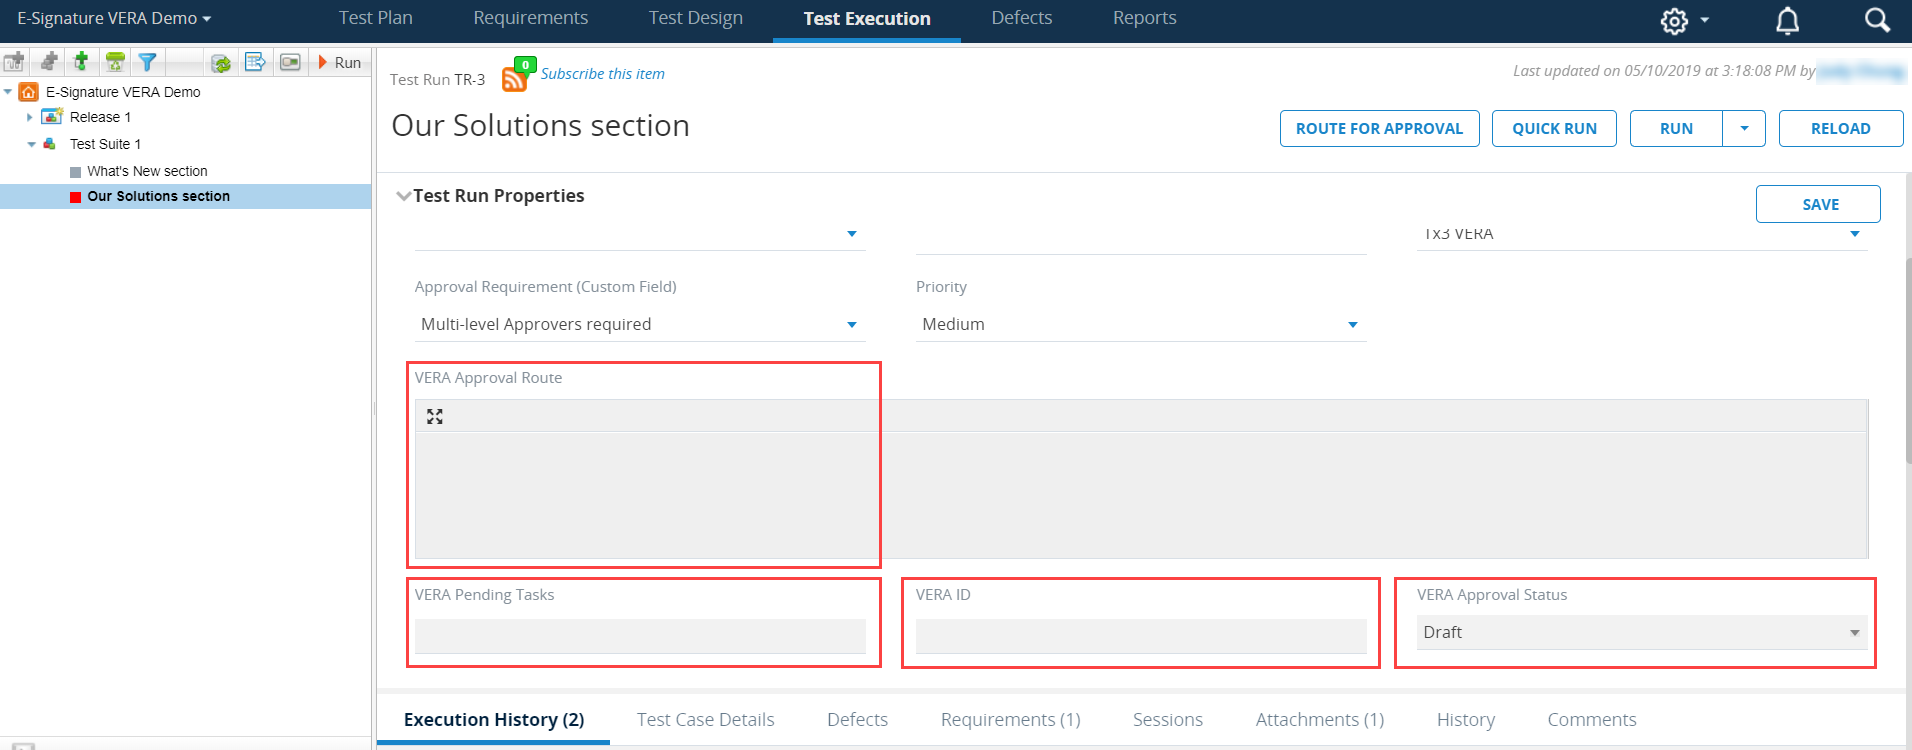This screenshot has height=750, width=1912.
Task: Click the orange RSS subscribe icon
Action: point(515,79)
